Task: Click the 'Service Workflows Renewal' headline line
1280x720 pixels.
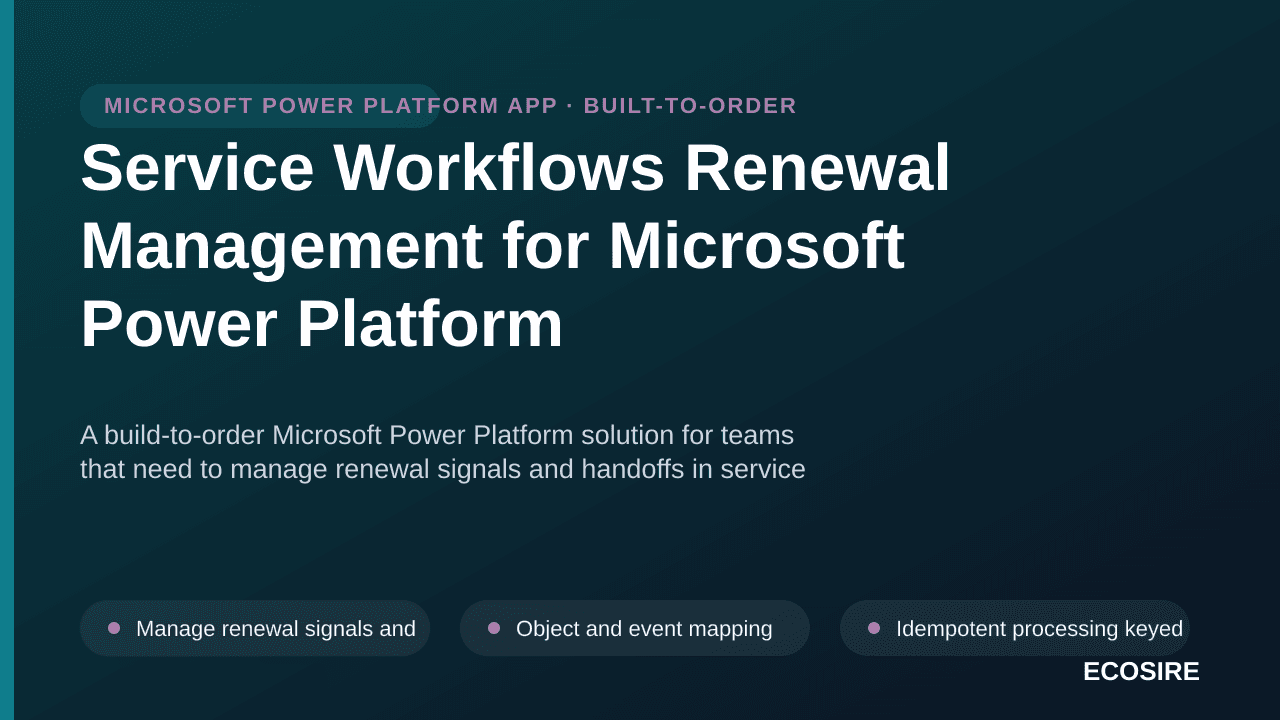Action: [x=516, y=167]
